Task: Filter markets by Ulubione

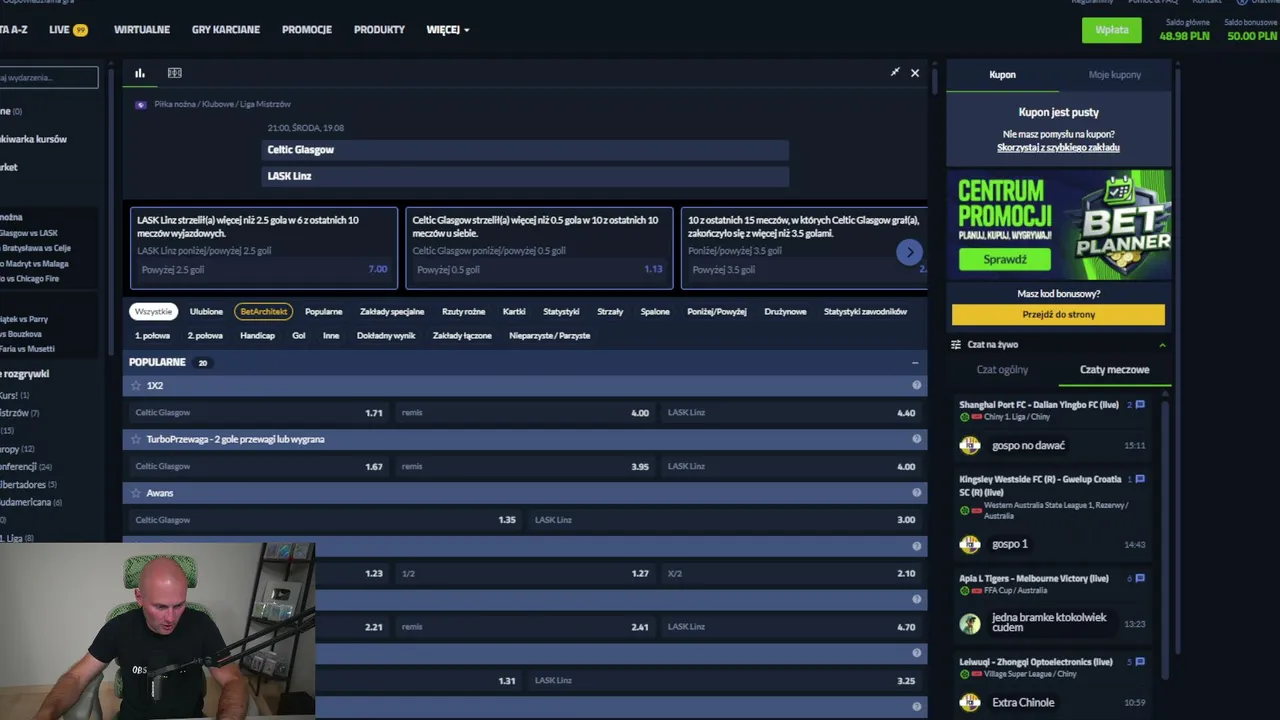Action: coord(206,312)
